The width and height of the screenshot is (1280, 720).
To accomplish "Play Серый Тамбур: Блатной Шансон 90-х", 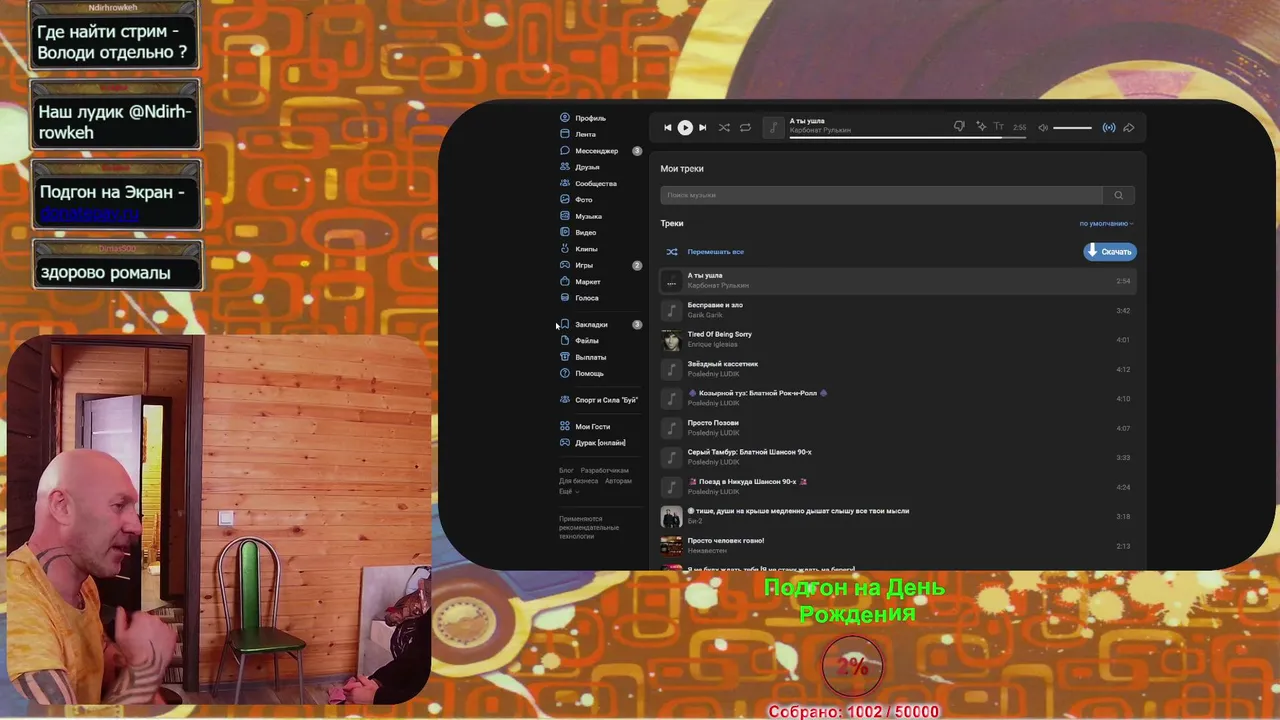I will coord(898,457).
